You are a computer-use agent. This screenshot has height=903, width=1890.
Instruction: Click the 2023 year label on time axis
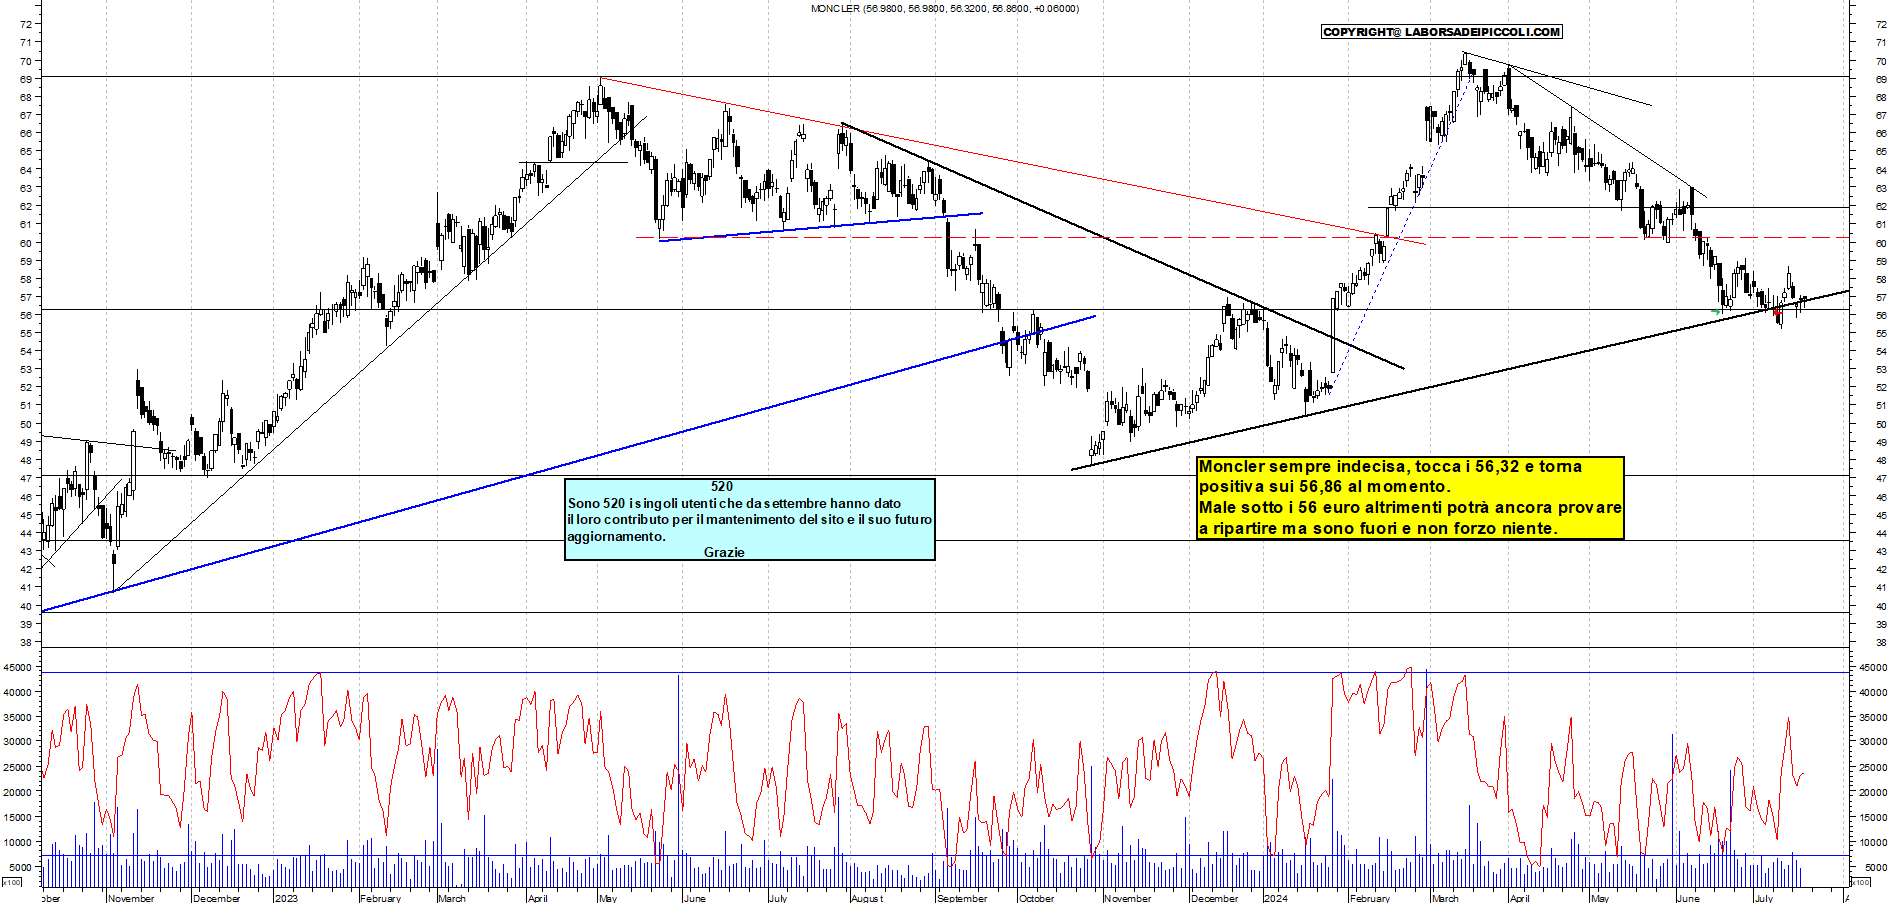(286, 898)
